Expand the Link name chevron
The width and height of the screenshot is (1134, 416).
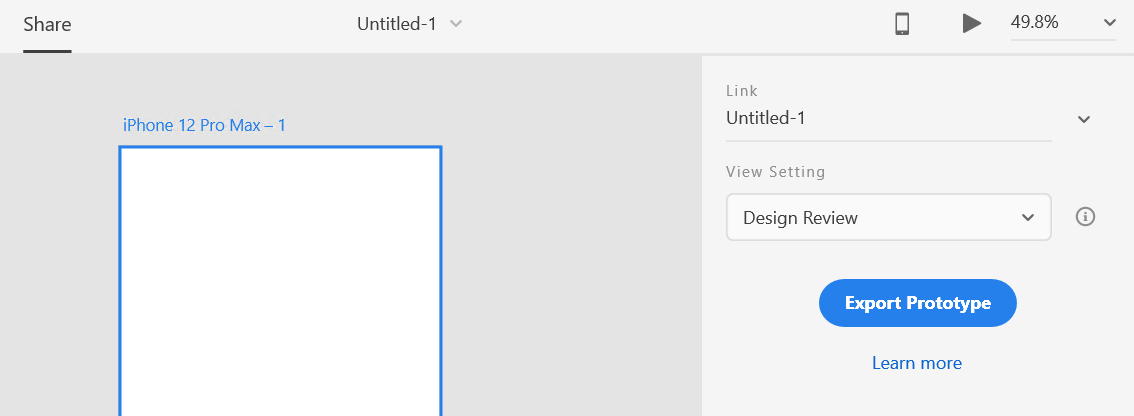(1083, 119)
